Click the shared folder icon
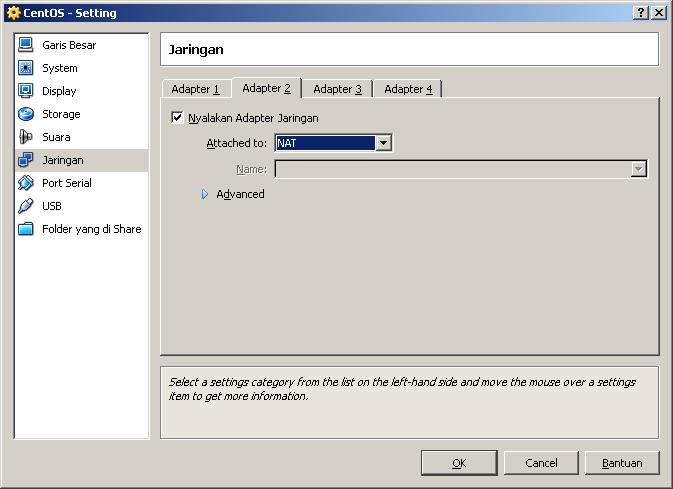The image size is (673, 489). 25,228
